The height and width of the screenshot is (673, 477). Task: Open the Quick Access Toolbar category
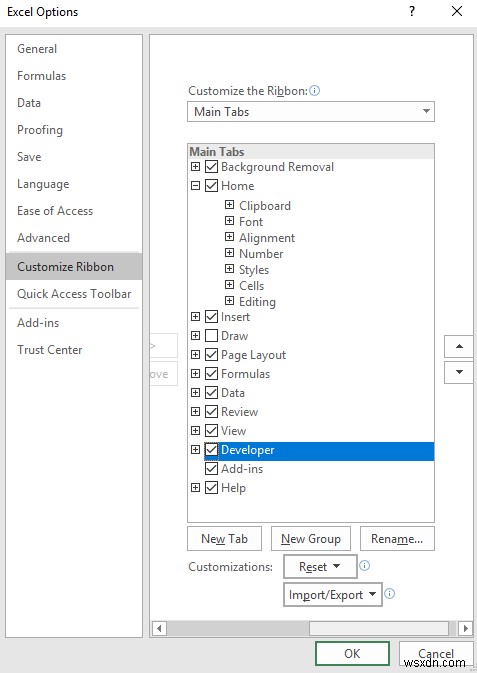tap(74, 294)
